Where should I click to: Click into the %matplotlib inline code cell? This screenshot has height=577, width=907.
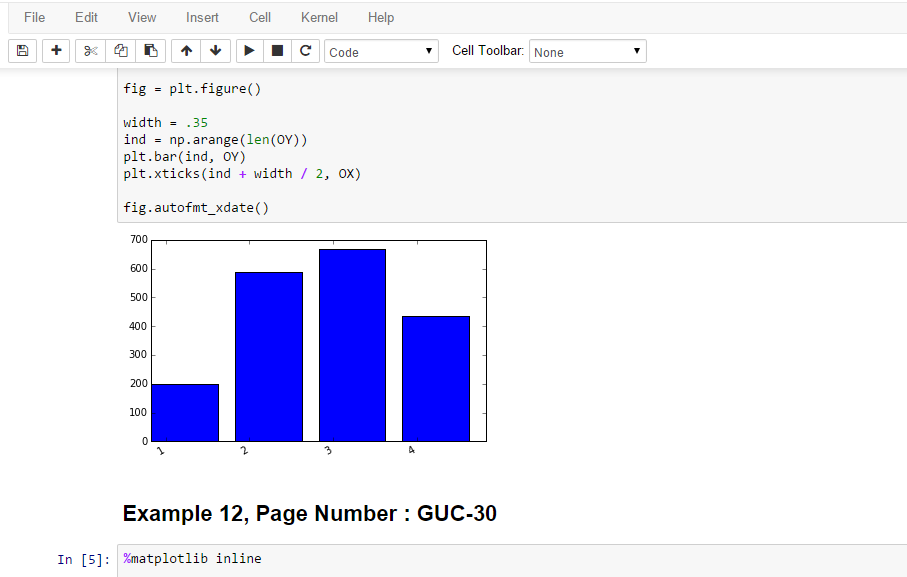click(x=500, y=559)
